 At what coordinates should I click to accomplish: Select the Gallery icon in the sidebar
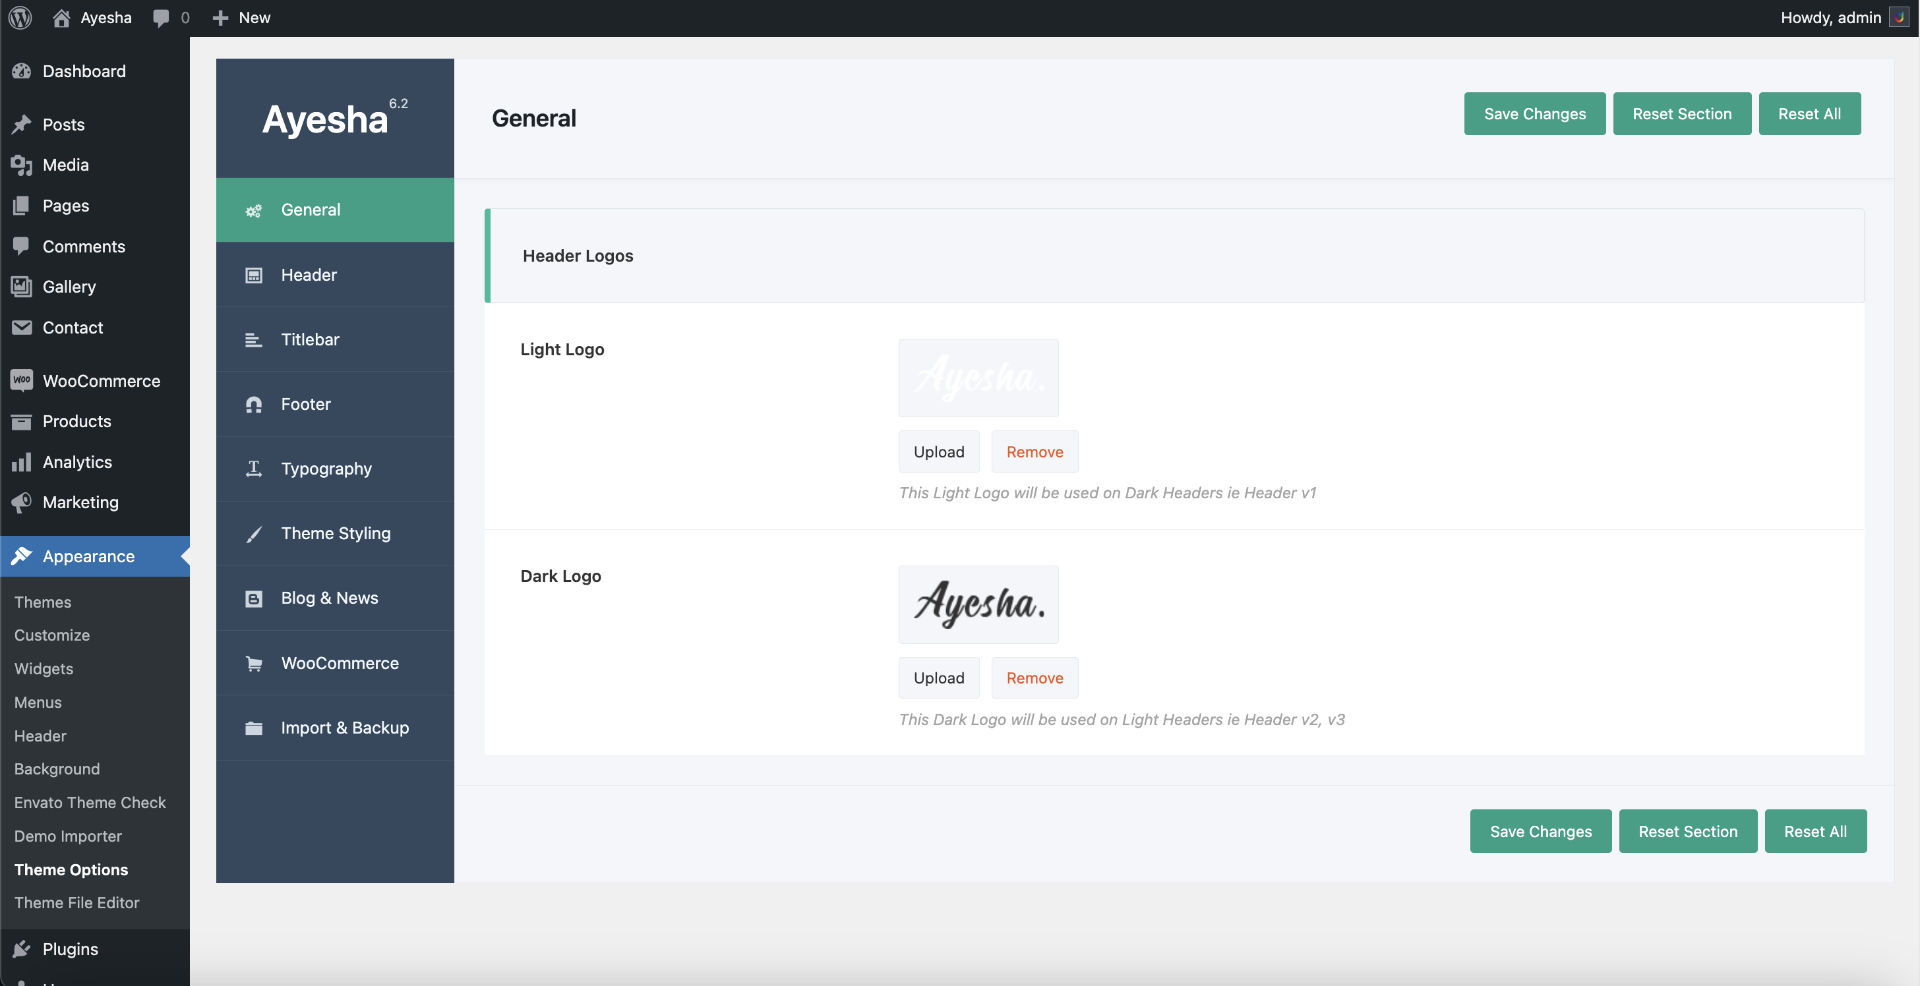point(21,287)
